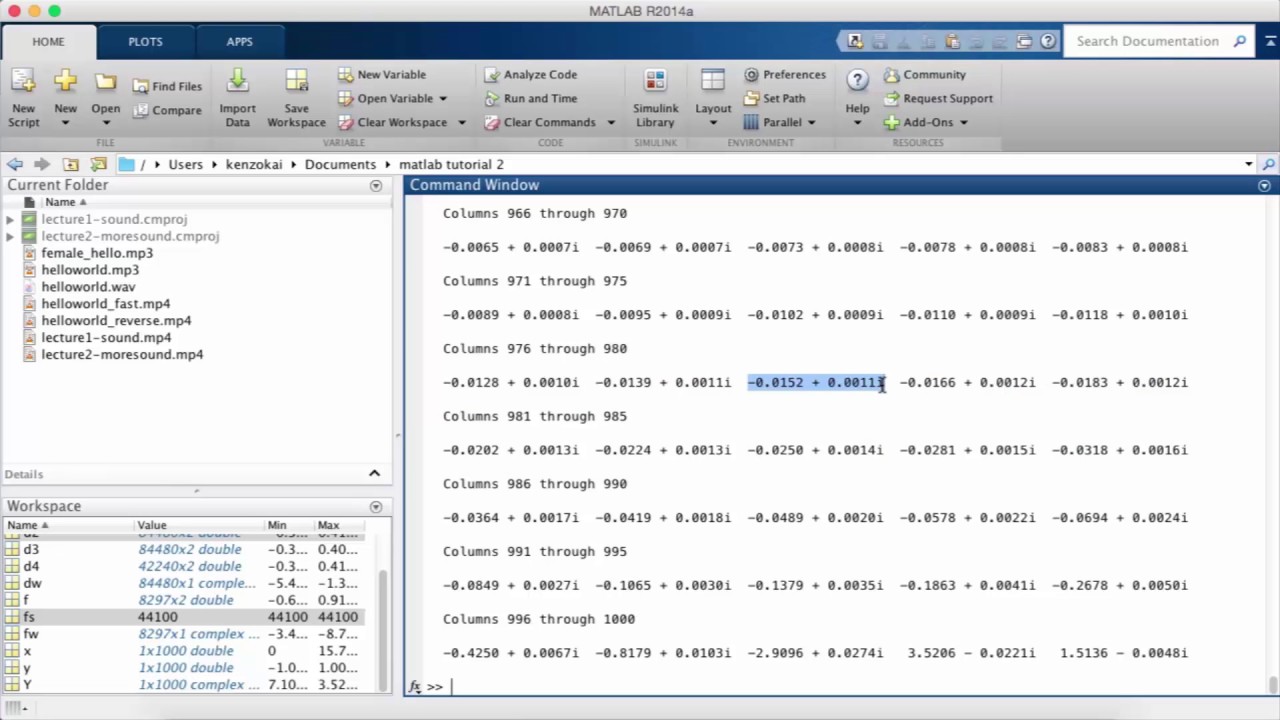Open the Clear Workspace dropdown arrow

(x=461, y=122)
